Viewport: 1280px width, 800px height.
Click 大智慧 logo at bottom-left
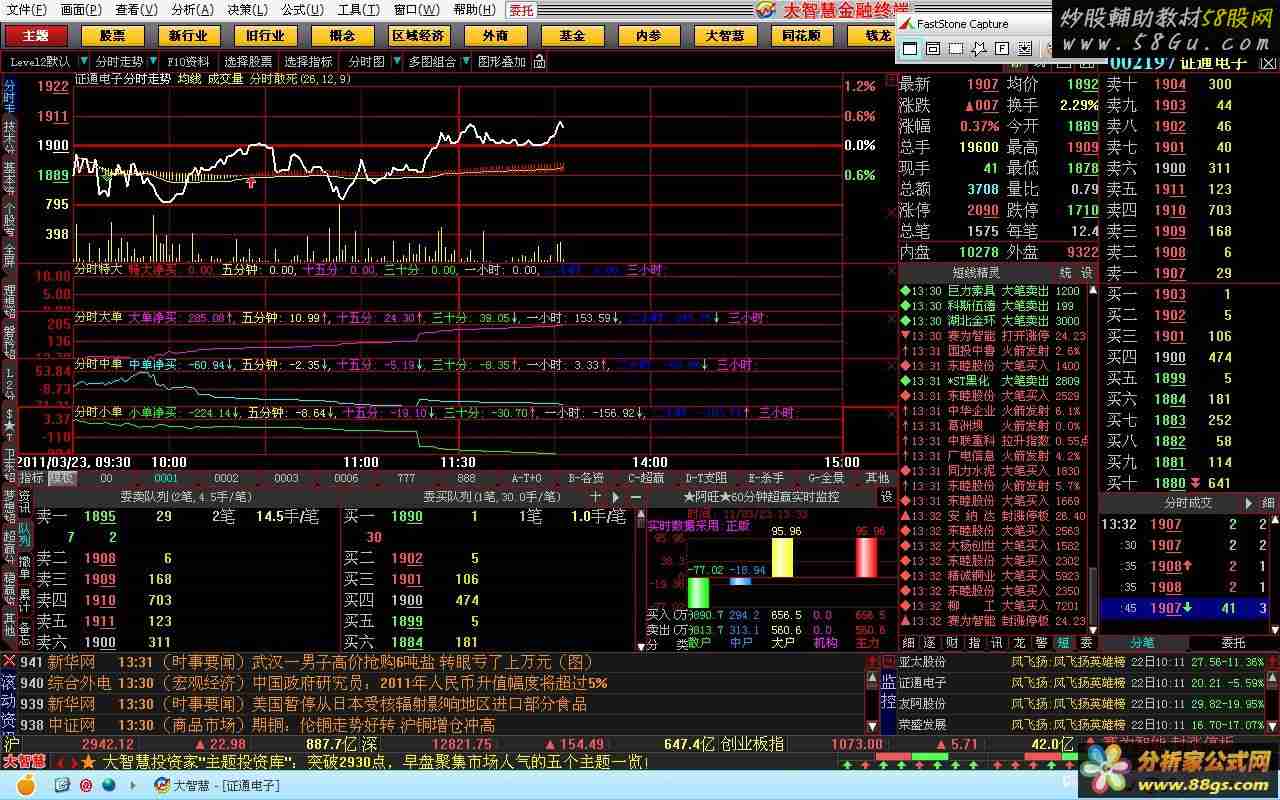(23, 762)
